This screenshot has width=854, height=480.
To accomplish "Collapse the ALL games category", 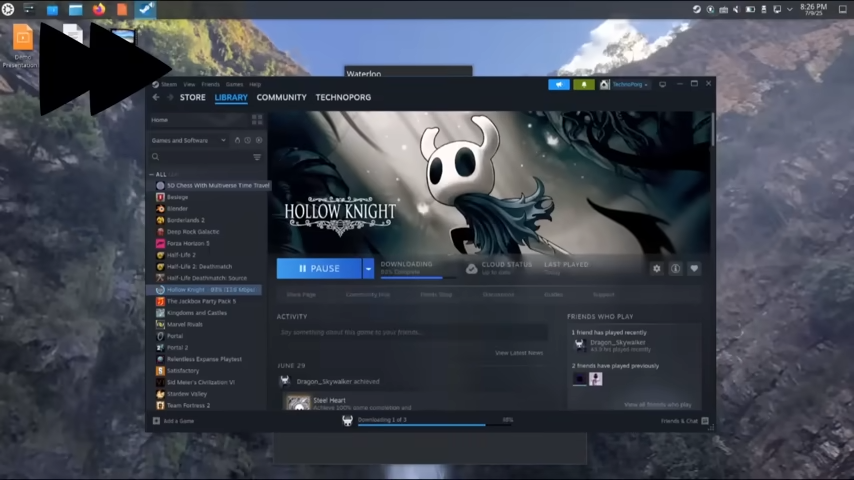I will [x=151, y=174].
